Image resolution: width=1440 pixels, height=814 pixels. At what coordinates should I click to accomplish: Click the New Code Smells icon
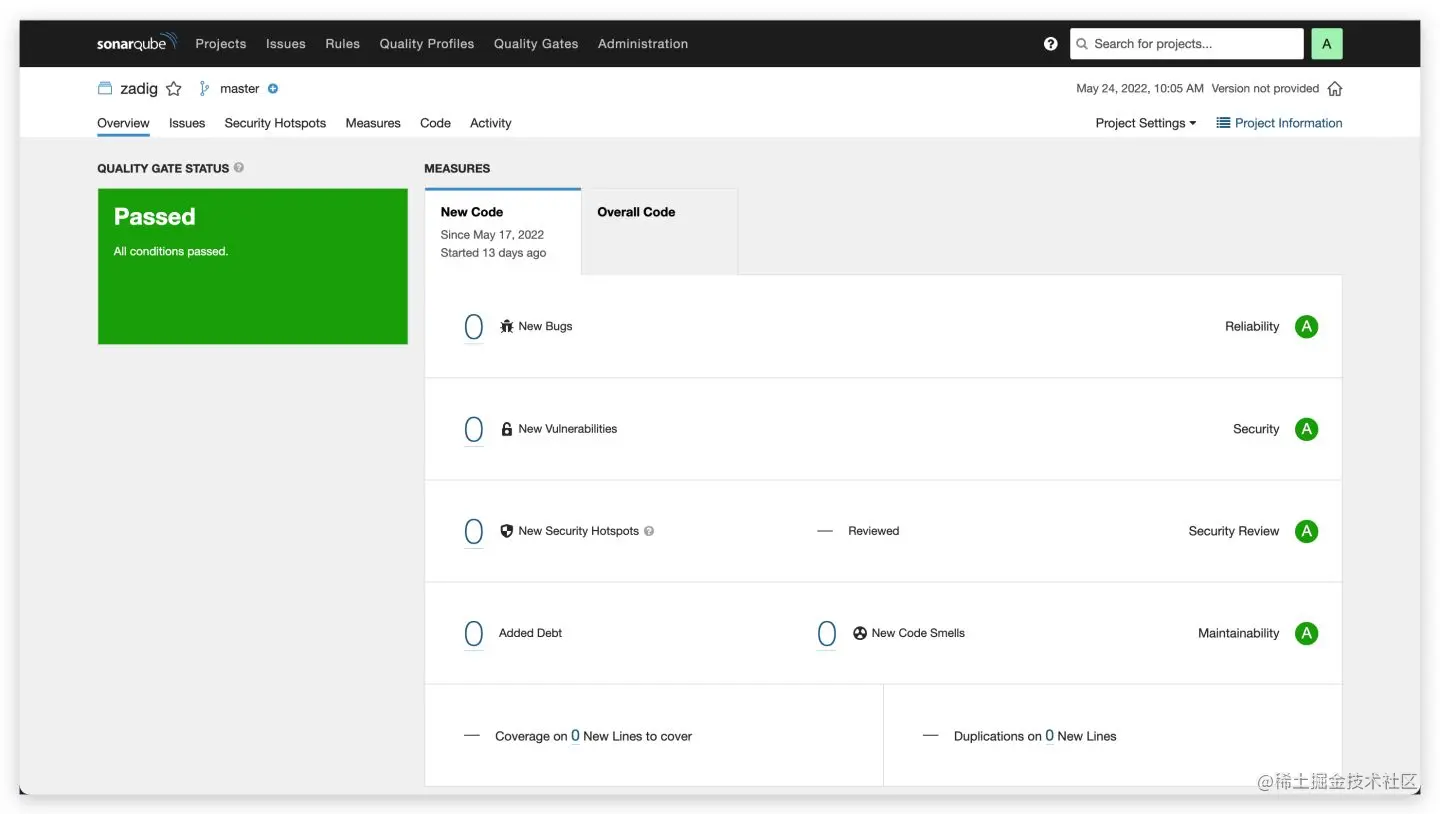click(x=860, y=633)
